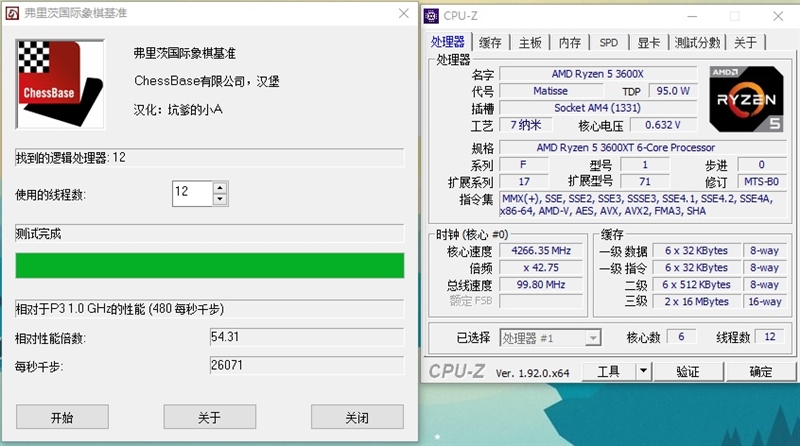Click the core speed value 4266.35 MHz
The width and height of the screenshot is (800, 446).
tap(541, 251)
